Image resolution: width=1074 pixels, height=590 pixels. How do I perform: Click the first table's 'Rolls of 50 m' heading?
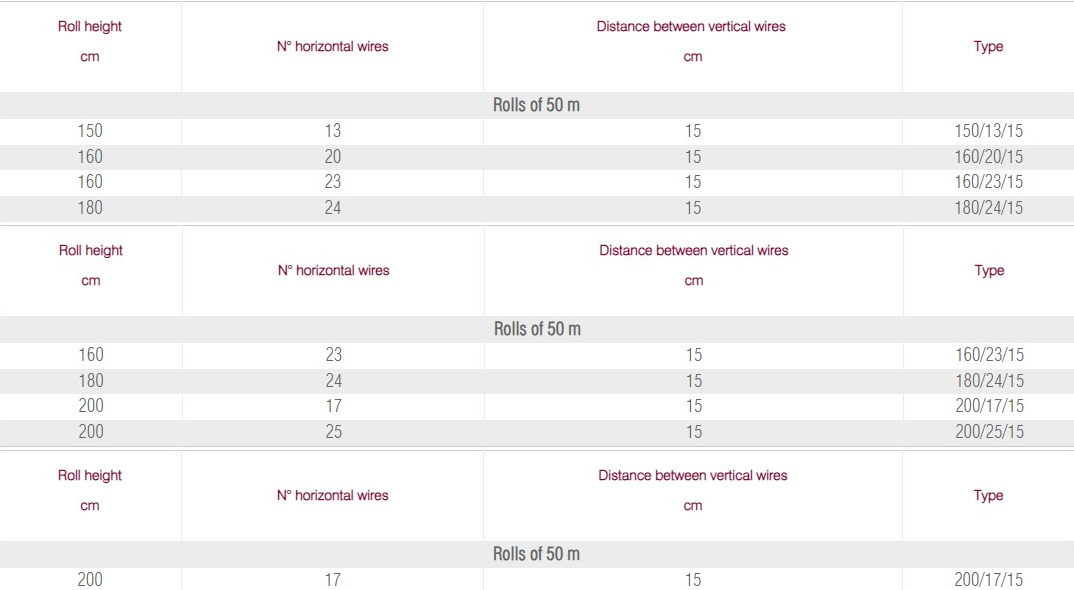pyautogui.click(x=536, y=105)
